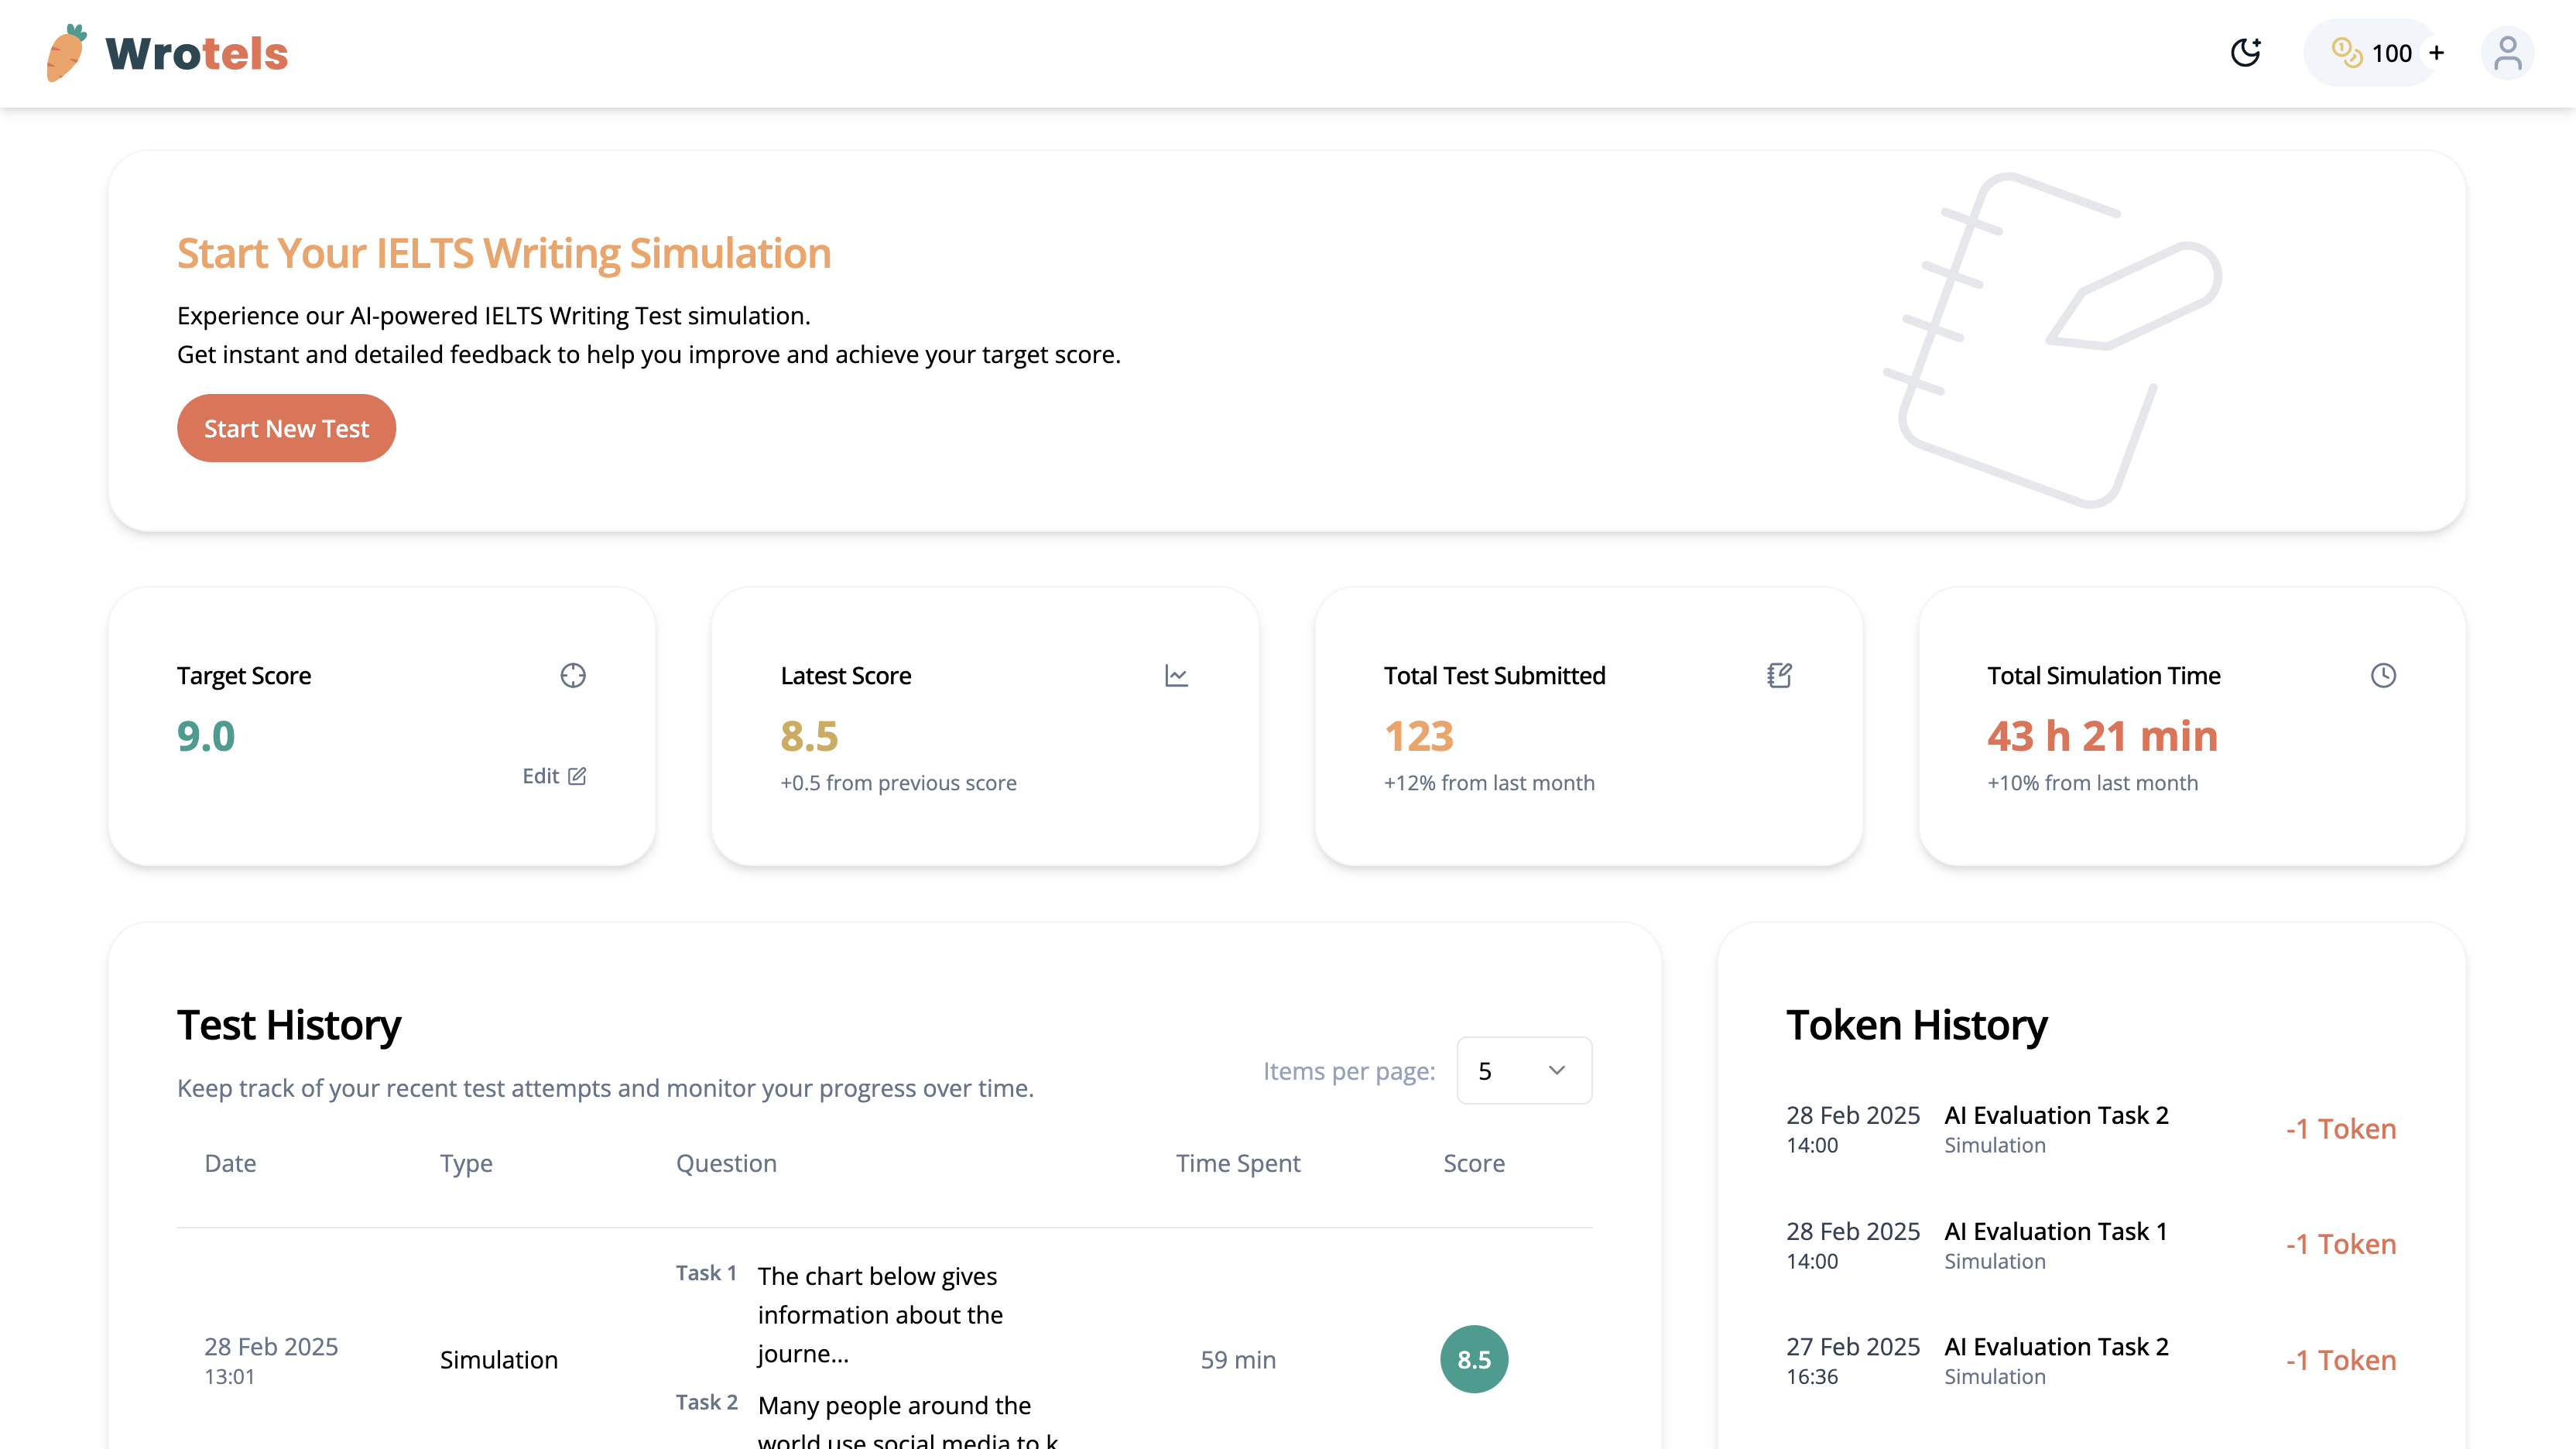The image size is (2576, 1449).
Task: Click the Time Spent column header
Action: (x=1237, y=1163)
